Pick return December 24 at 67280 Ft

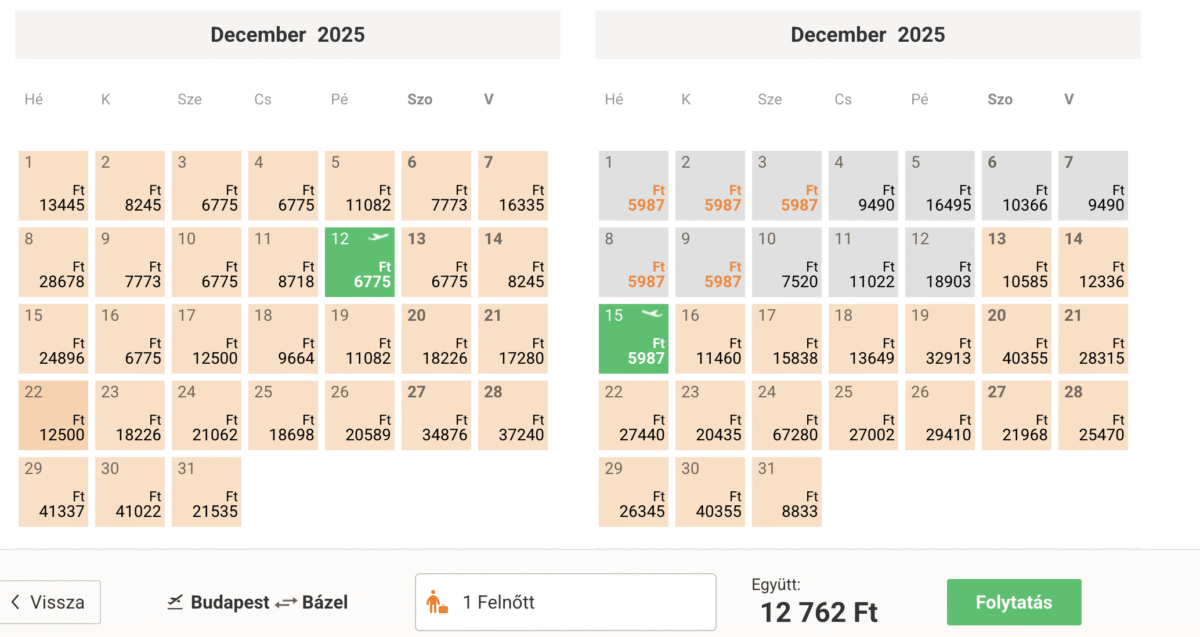click(787, 415)
